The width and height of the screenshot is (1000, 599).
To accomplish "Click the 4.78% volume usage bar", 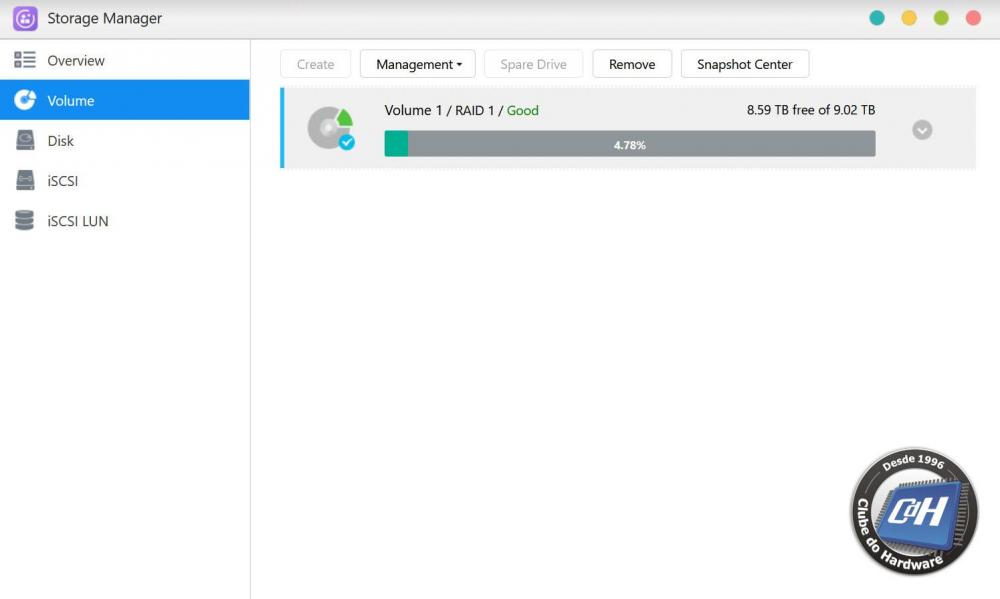I will 630,145.
